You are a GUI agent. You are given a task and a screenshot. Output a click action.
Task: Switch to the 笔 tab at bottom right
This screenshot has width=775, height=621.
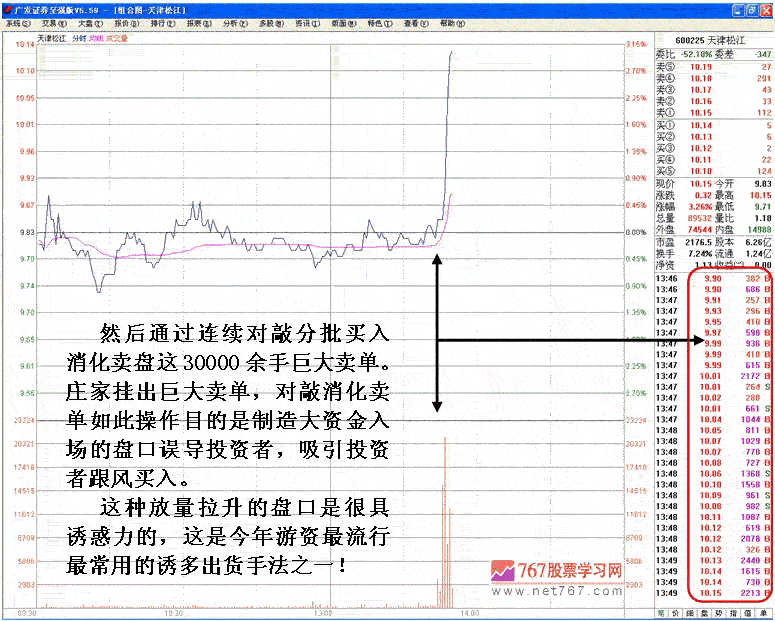(662, 612)
